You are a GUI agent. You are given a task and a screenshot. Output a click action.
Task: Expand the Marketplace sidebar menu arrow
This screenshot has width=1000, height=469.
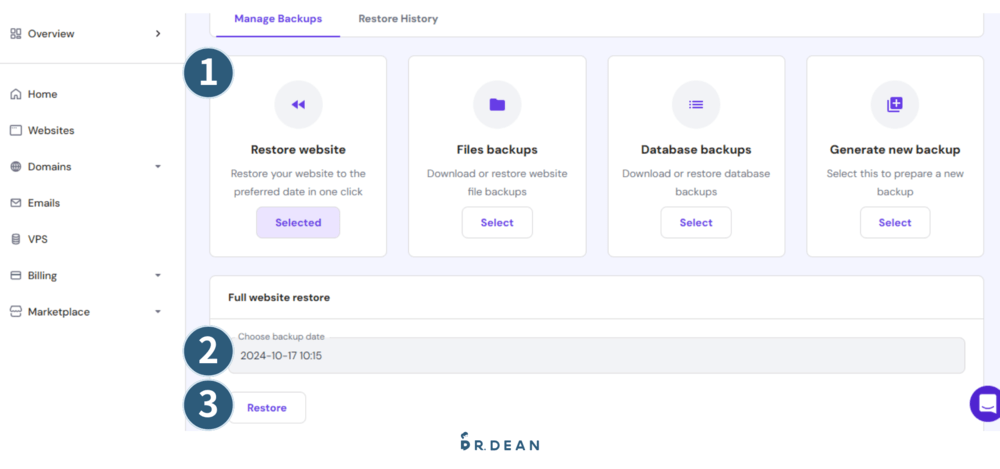(x=158, y=312)
